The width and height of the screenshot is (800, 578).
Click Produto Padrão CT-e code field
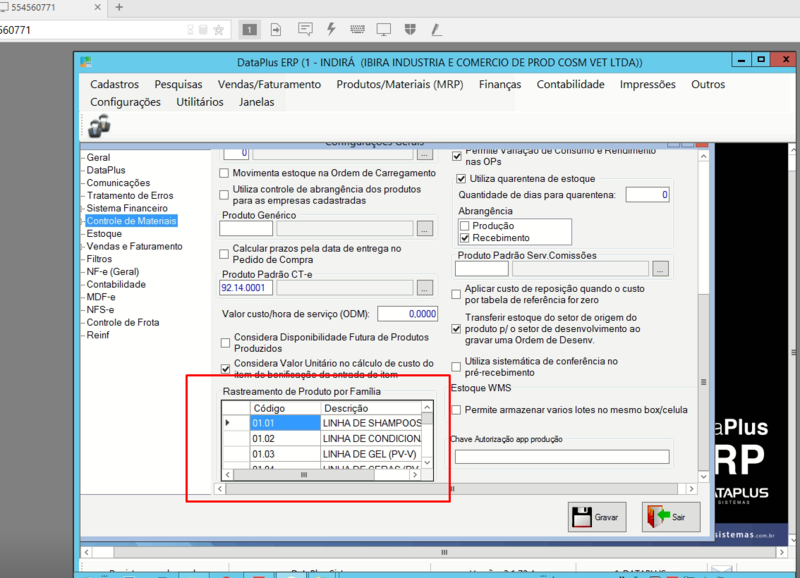245,288
